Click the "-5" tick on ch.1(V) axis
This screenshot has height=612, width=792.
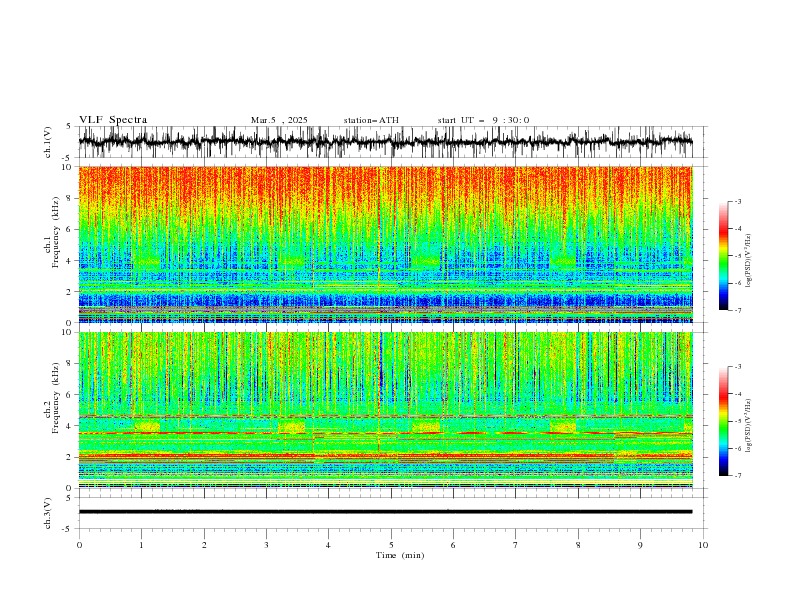pyautogui.click(x=67, y=158)
